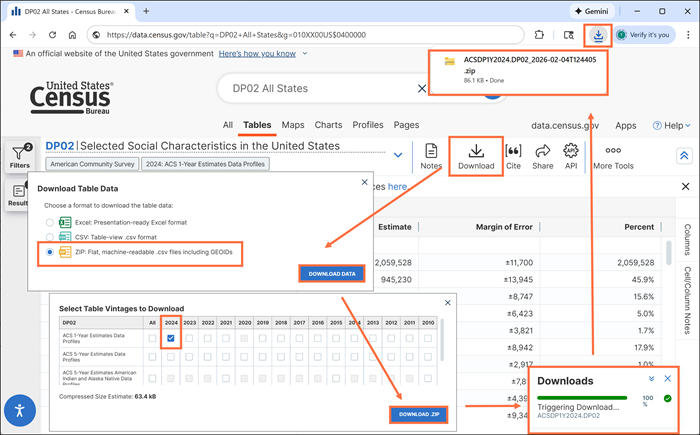Image resolution: width=700 pixels, height=435 pixels.
Task: Click the DOWNLOAD DATA button
Action: pos(332,274)
